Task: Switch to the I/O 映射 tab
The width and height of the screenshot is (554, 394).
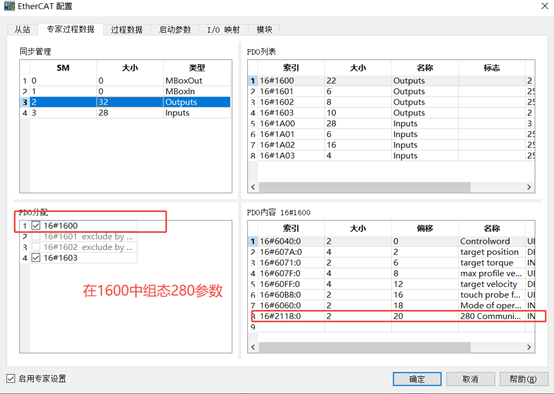Action: coord(223,30)
